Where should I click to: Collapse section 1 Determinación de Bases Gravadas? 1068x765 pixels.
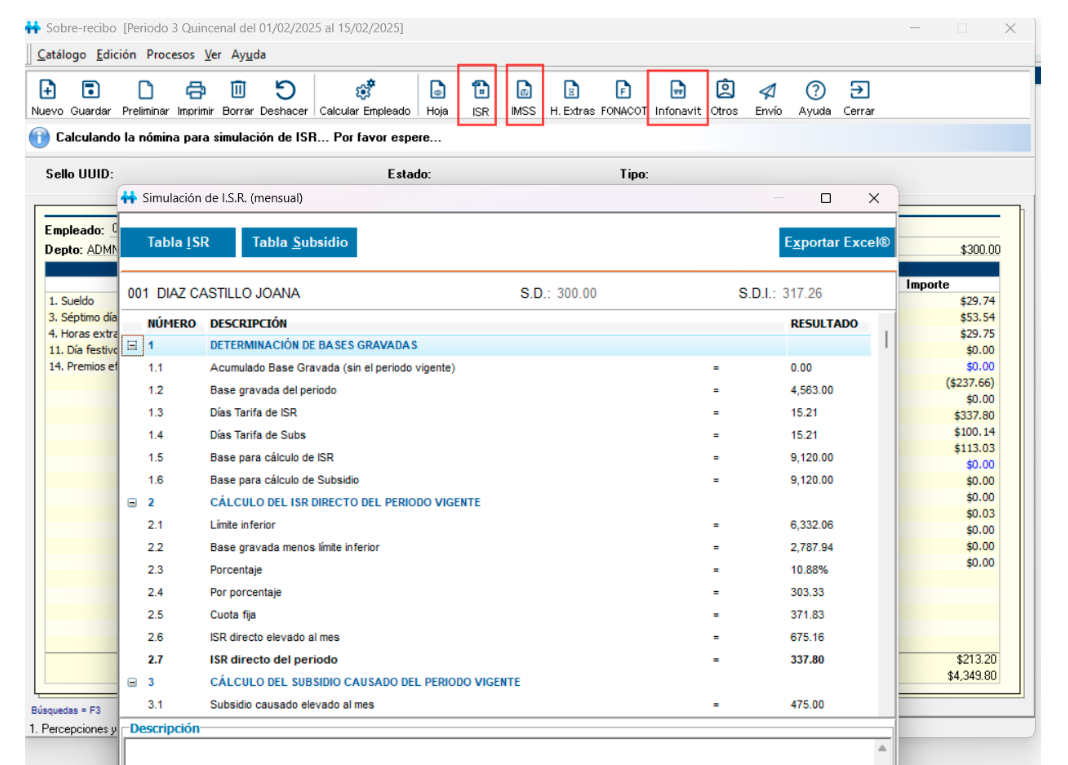[132, 345]
